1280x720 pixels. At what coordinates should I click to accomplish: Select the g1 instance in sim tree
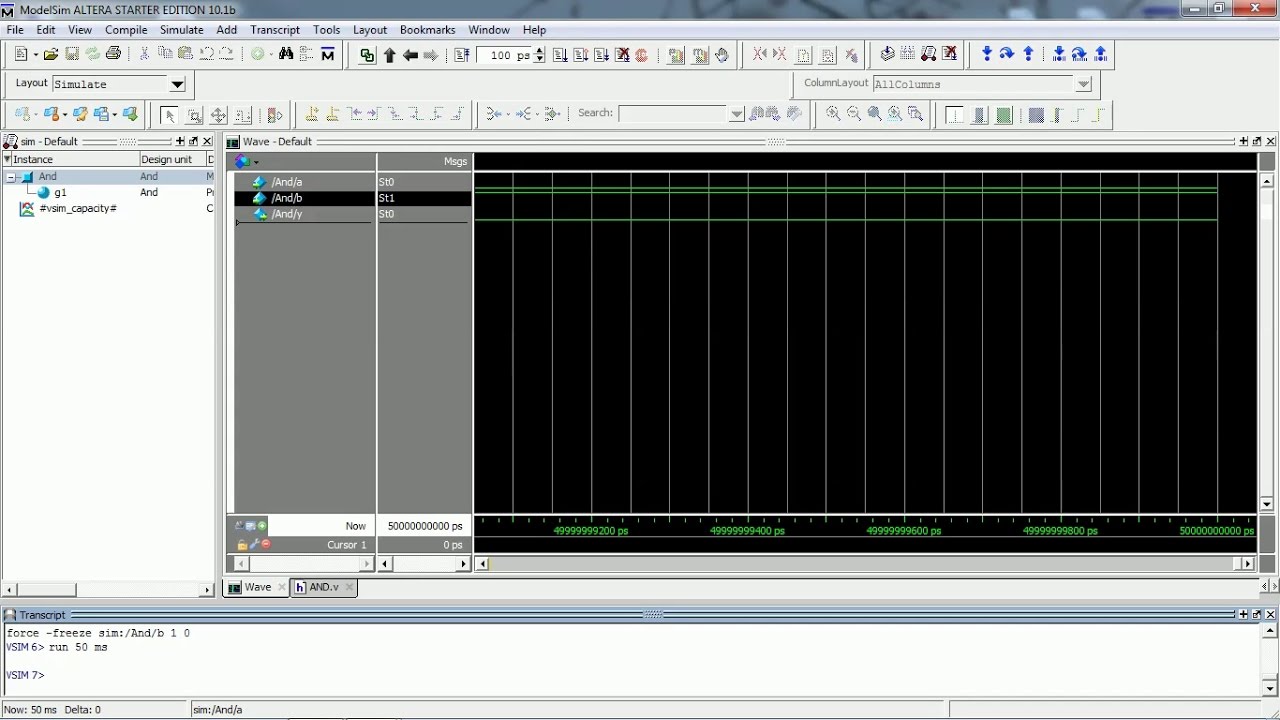point(61,192)
